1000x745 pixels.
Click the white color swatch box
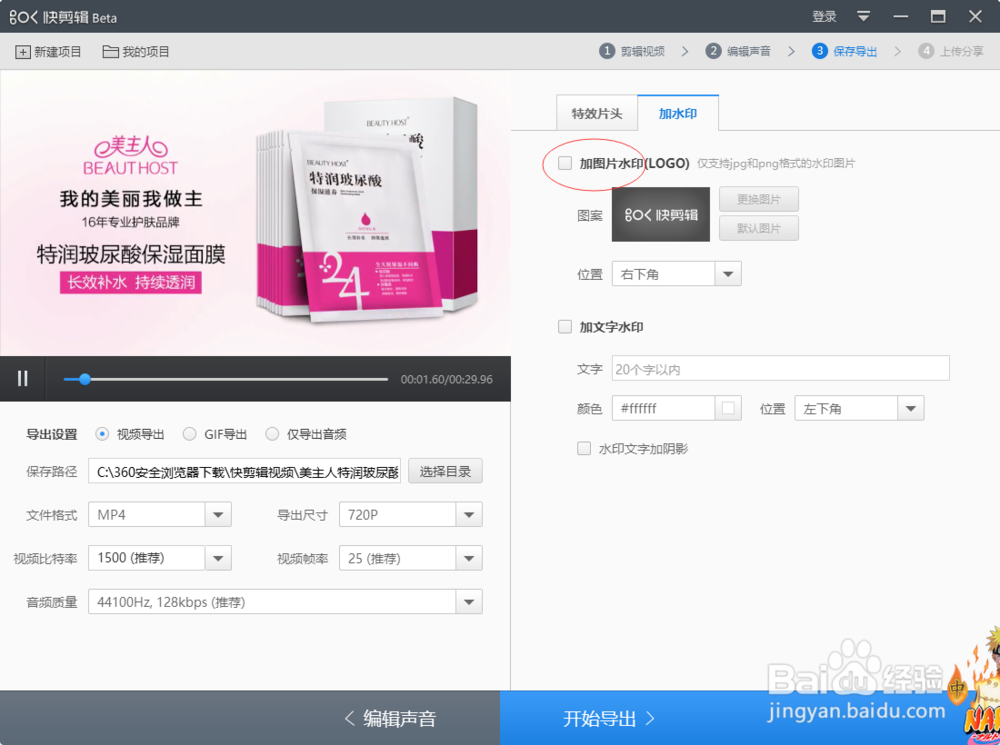point(728,408)
